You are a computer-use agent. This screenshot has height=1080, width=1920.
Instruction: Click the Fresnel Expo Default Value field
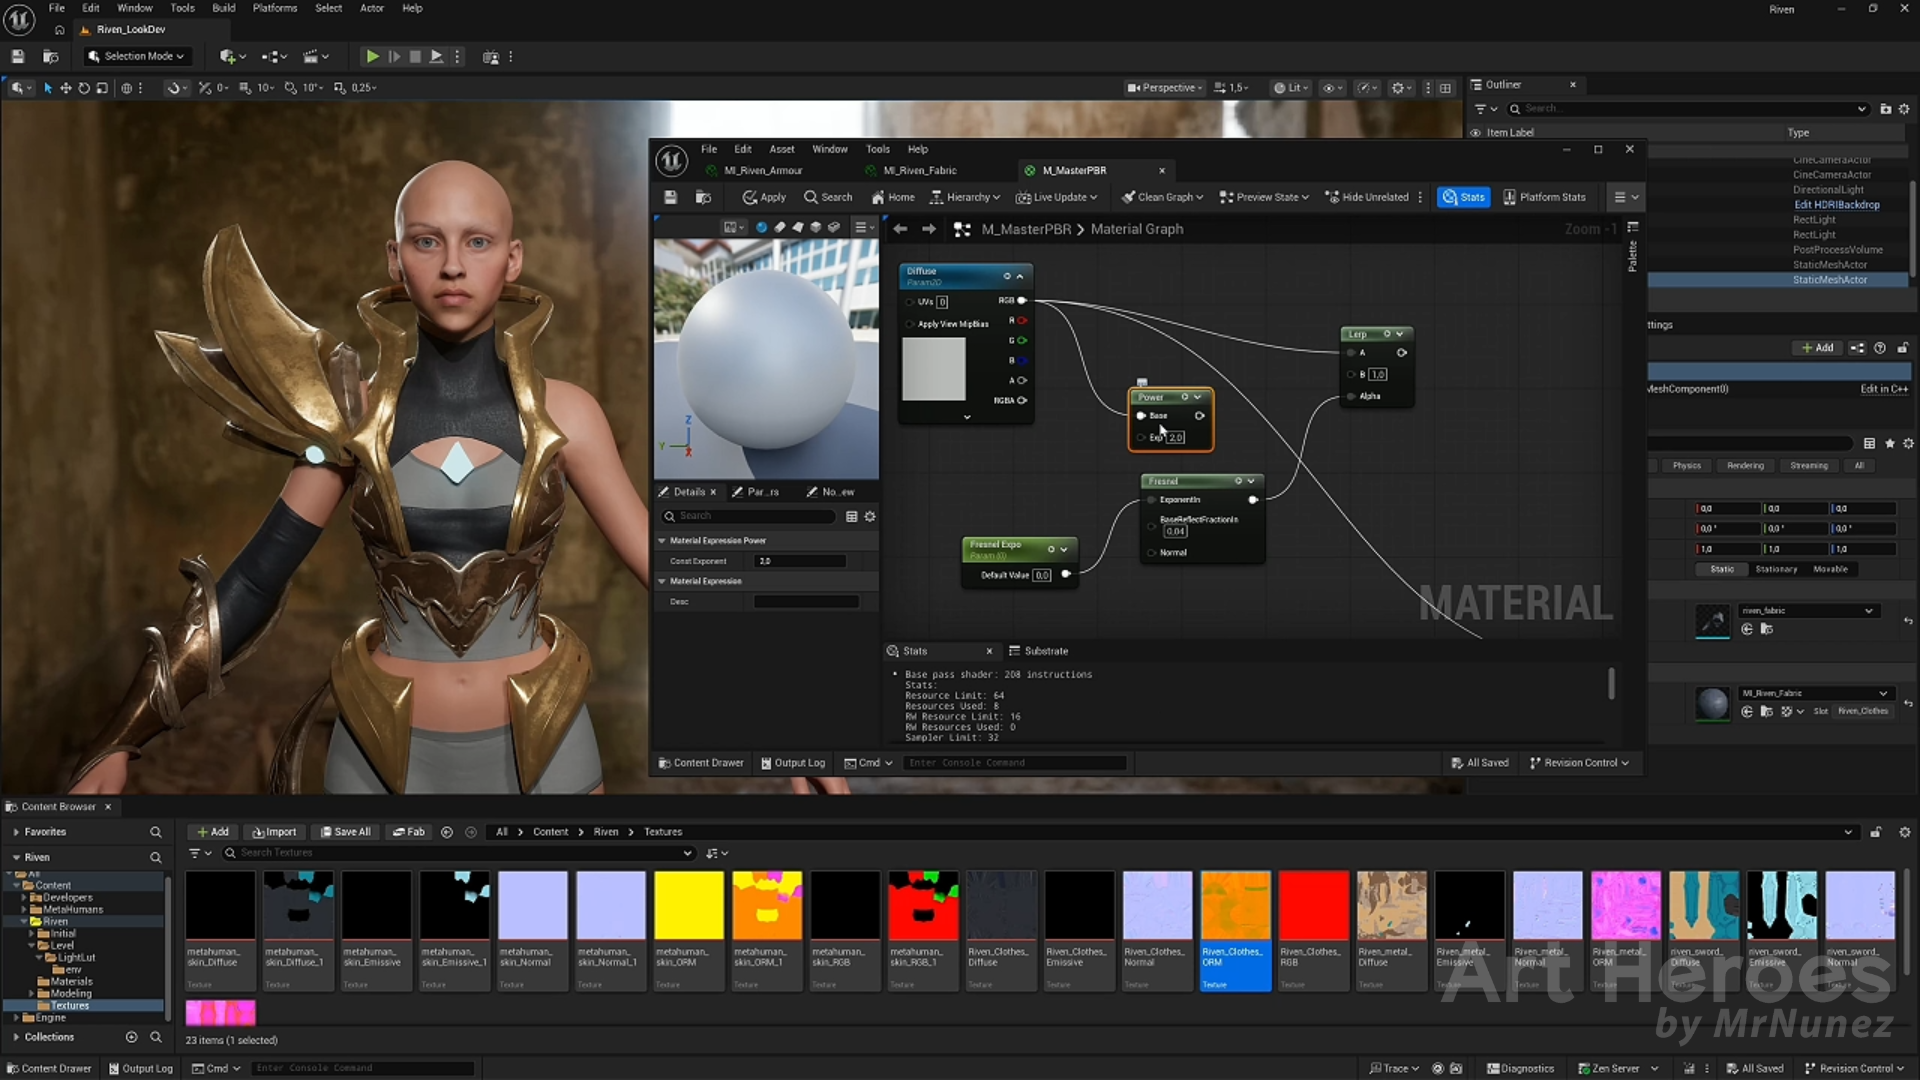[x=1042, y=575]
